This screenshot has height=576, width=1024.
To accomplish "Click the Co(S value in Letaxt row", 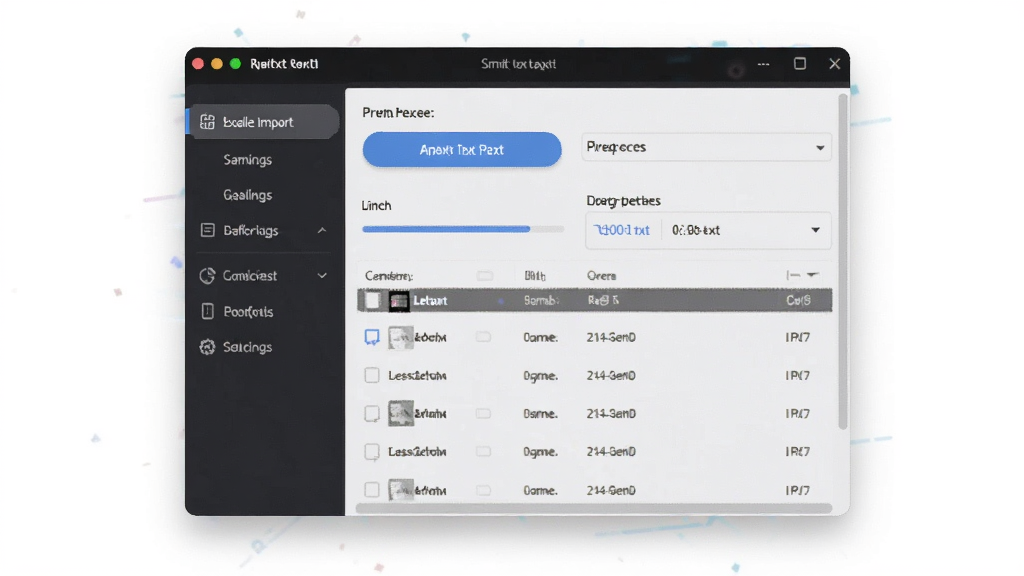I will [x=798, y=300].
